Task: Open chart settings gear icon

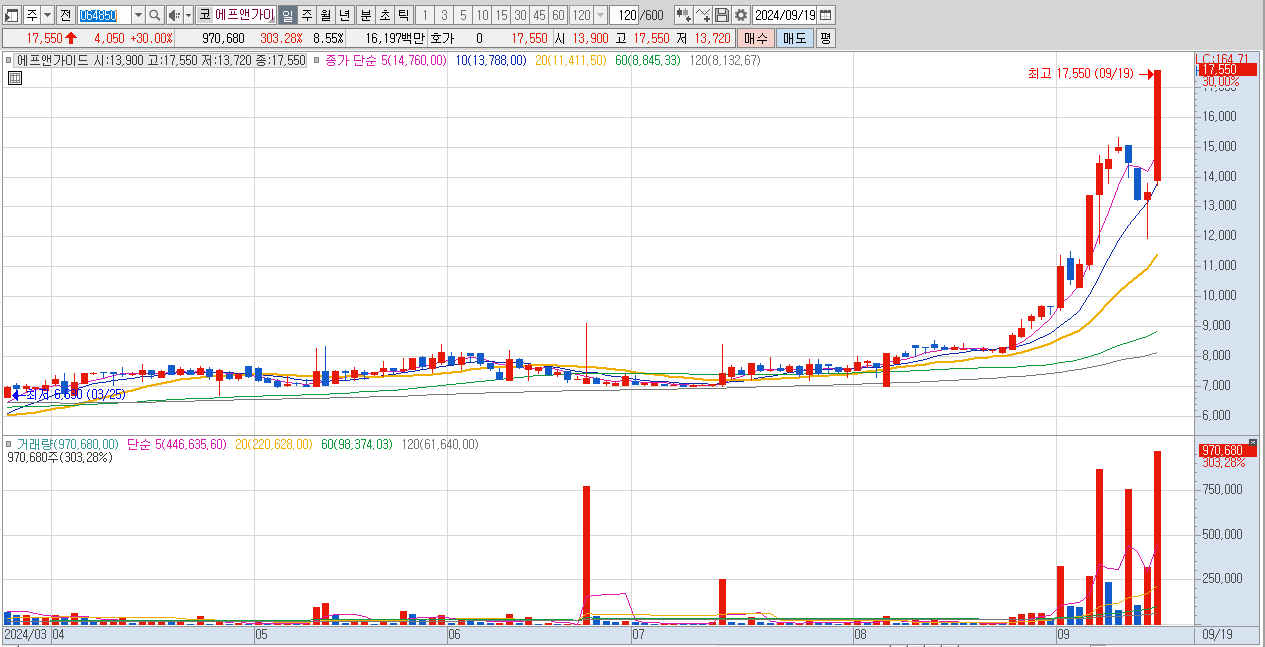Action: click(x=740, y=15)
